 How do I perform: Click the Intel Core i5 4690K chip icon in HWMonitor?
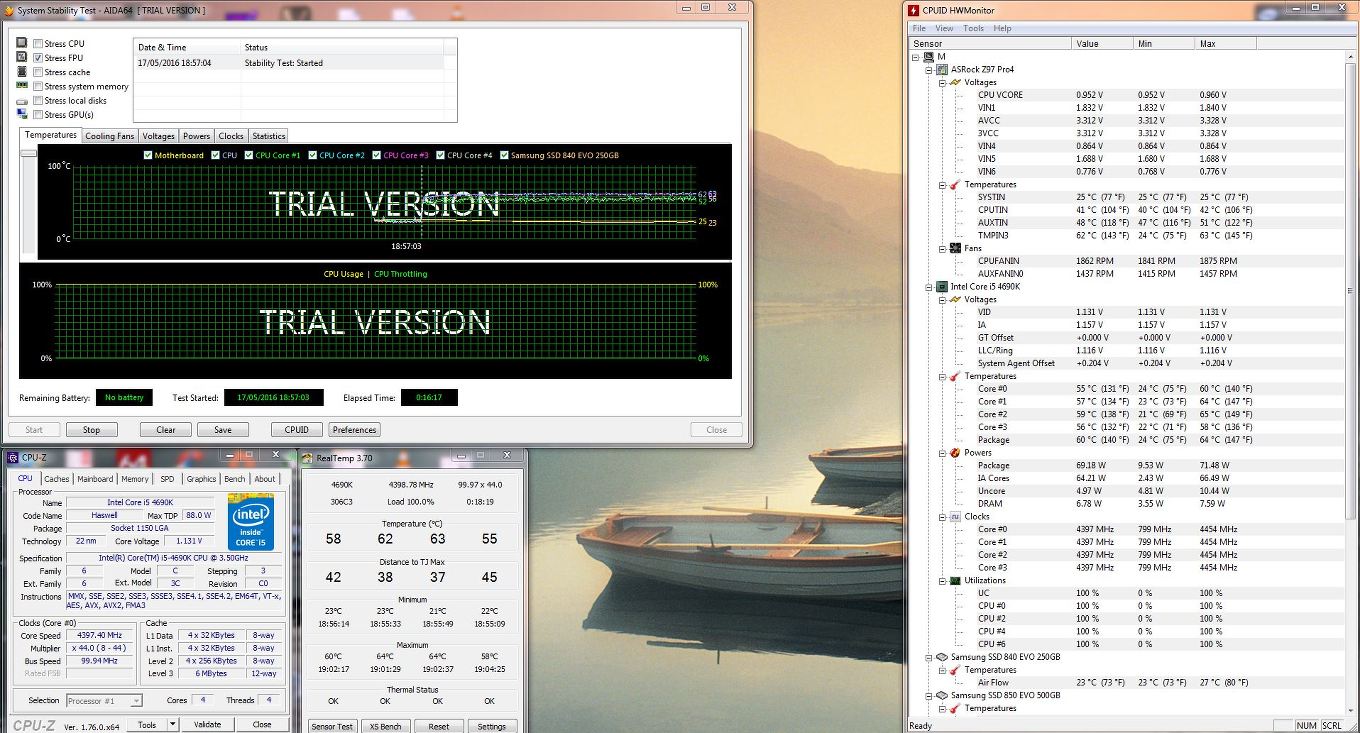942,287
